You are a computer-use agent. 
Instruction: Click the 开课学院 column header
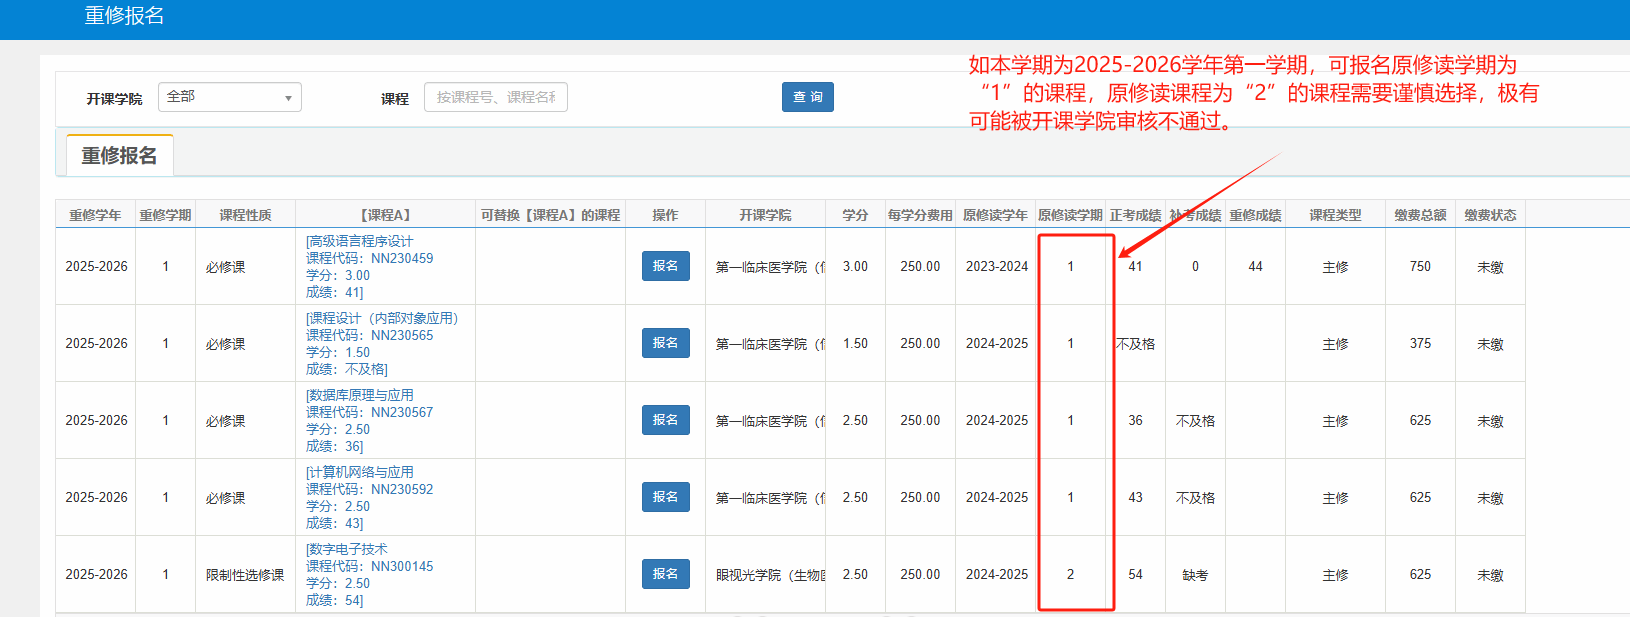[x=765, y=215]
